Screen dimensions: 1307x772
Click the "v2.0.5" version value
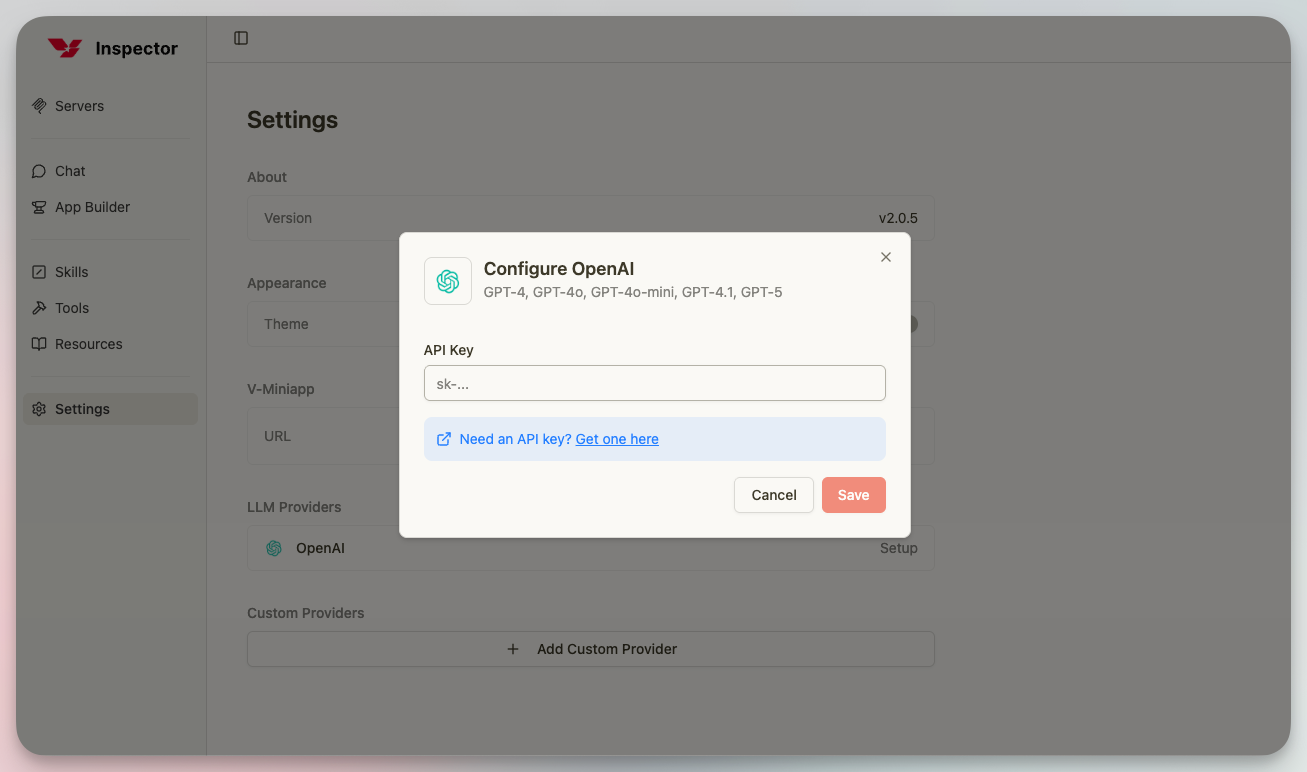pyautogui.click(x=898, y=218)
